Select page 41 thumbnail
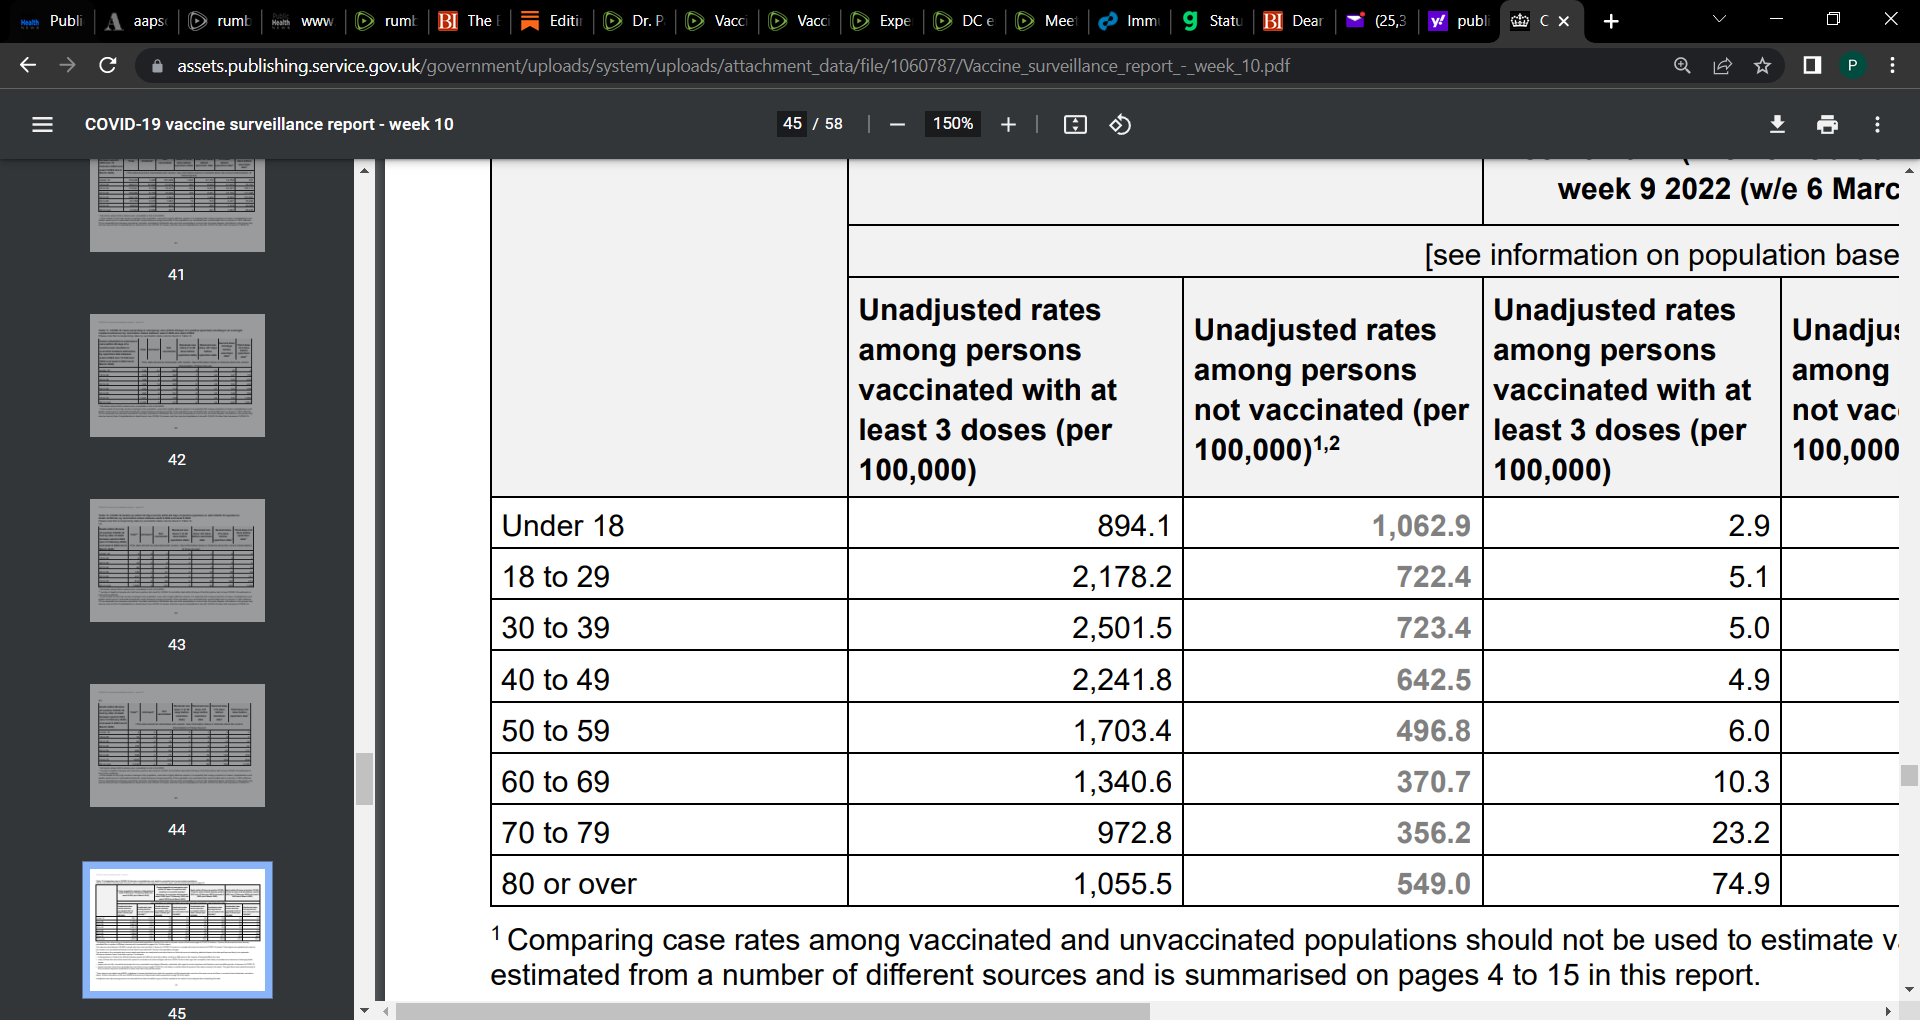The height and width of the screenshot is (1020, 1920). click(177, 205)
